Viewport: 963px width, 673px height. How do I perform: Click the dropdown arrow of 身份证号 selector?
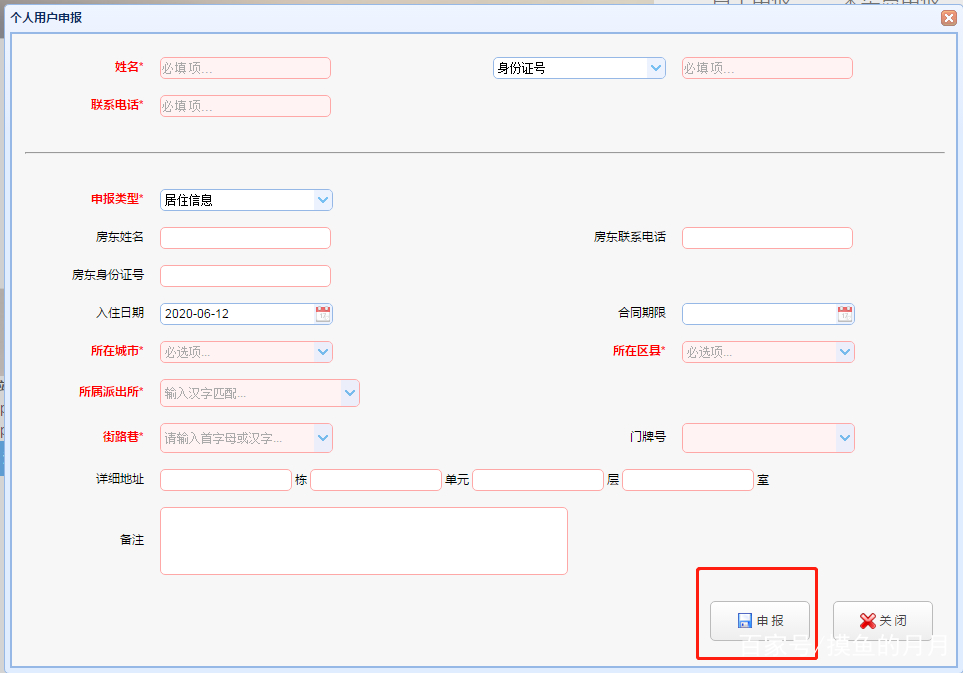click(x=656, y=68)
